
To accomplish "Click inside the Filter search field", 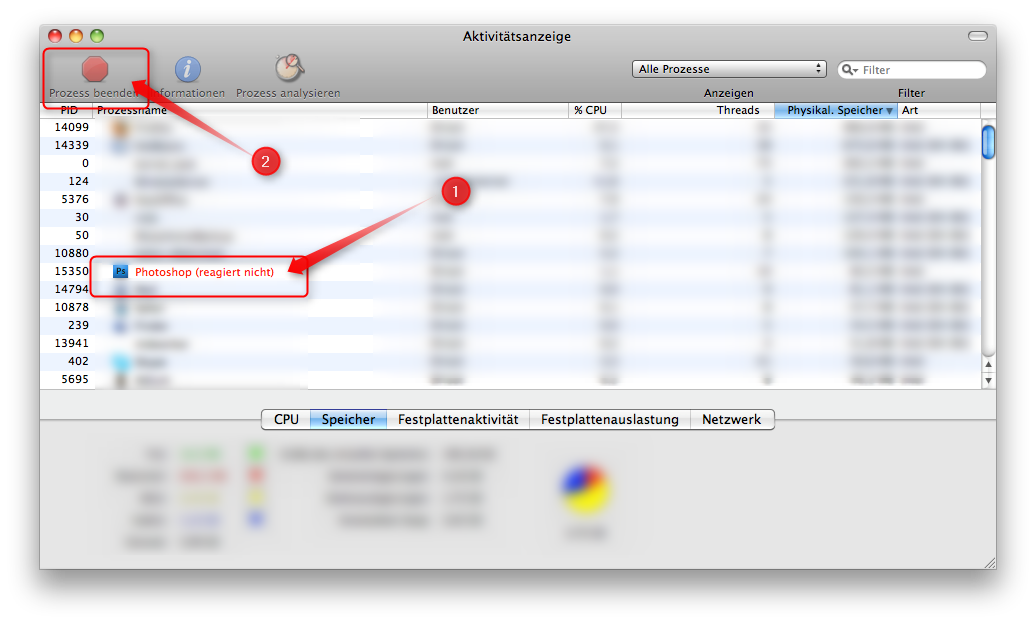I will click(x=915, y=69).
